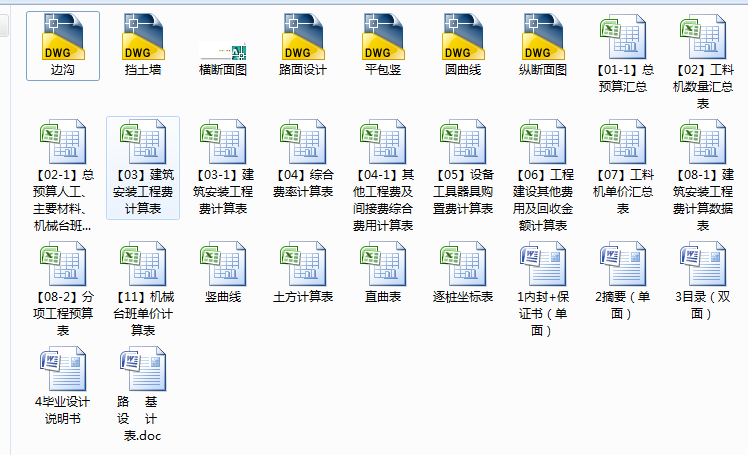Click the 【02】工料机数量汇总表 Excel icon
The height and width of the screenshot is (455, 748).
(703, 37)
